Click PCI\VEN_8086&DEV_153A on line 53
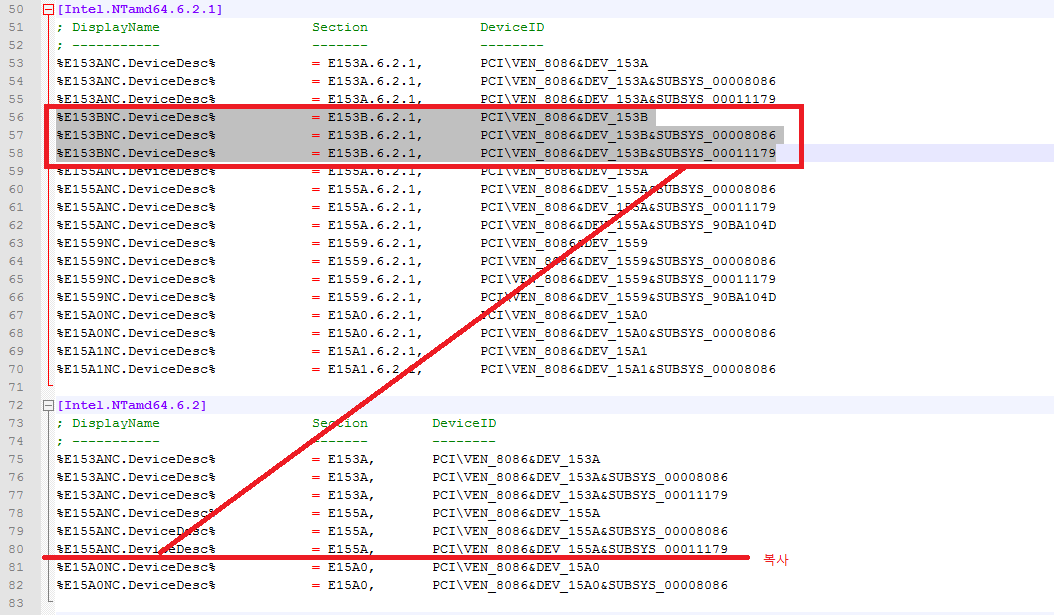Viewport: 1054px width, 615px height. click(x=564, y=63)
